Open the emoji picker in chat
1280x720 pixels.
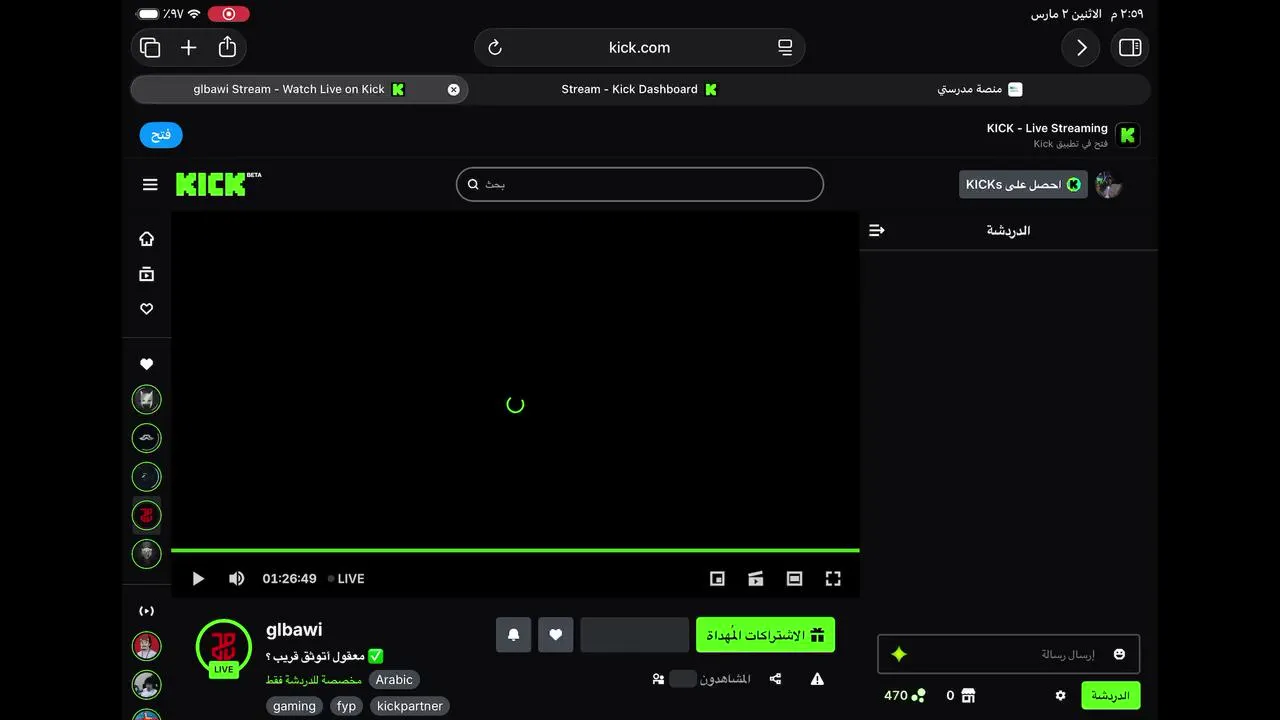pyautogui.click(x=1119, y=654)
